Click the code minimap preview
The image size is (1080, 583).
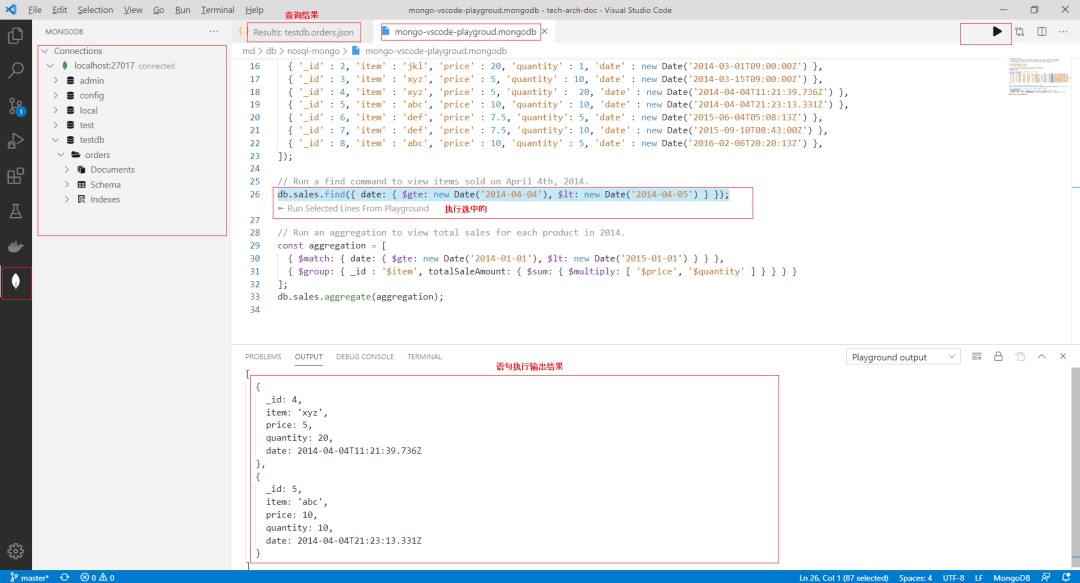(x=1036, y=78)
